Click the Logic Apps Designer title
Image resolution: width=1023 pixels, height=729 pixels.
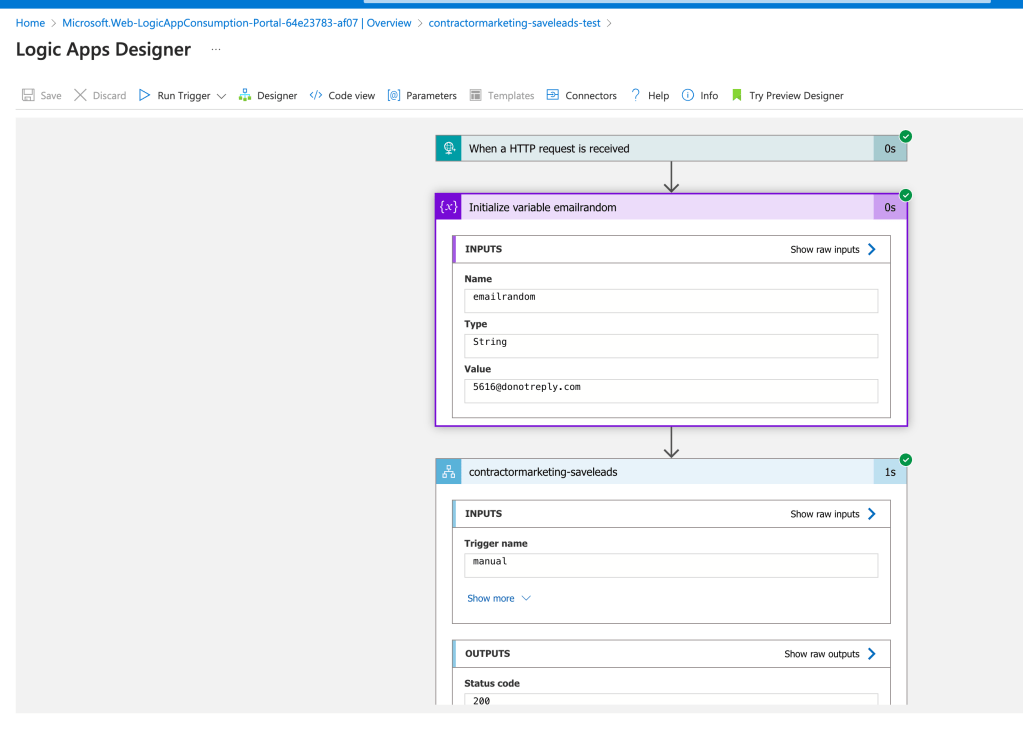103,50
